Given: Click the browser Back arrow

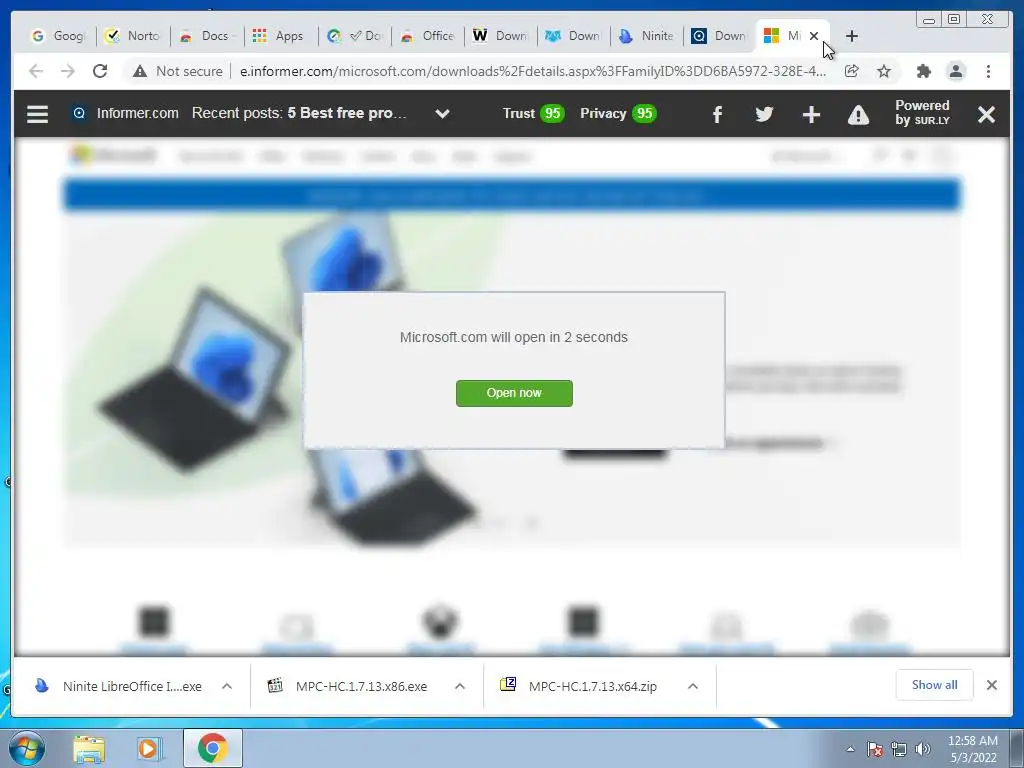Looking at the screenshot, I should (x=36, y=71).
